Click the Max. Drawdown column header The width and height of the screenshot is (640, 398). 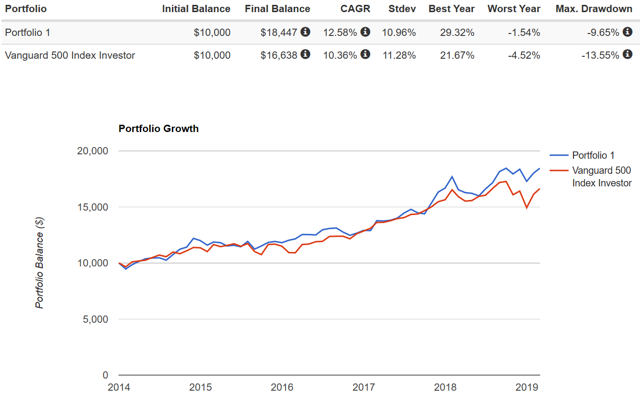(594, 9)
